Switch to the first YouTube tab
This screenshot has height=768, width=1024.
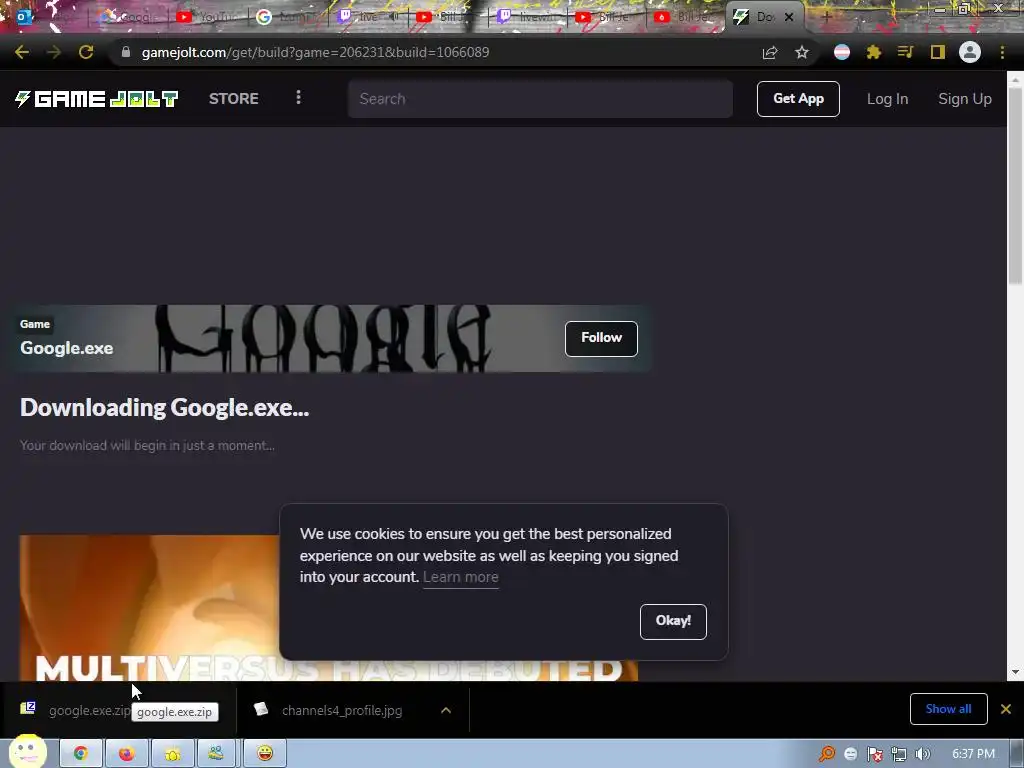pyautogui.click(x=205, y=17)
